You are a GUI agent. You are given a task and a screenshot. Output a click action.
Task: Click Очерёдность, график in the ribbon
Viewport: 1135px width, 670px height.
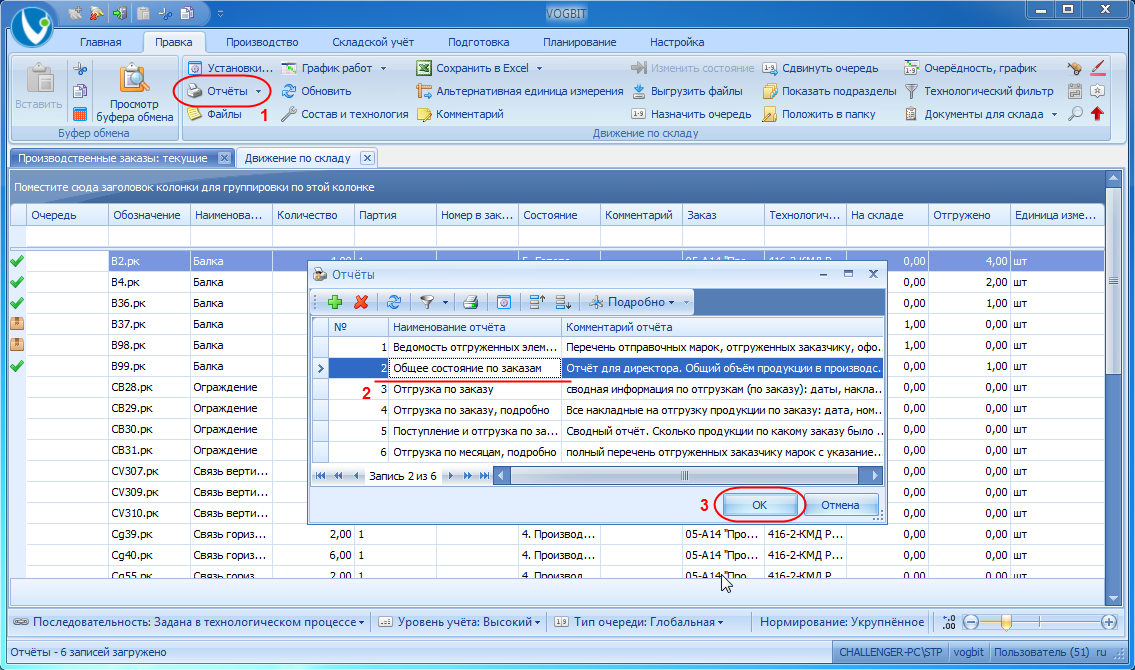point(970,68)
